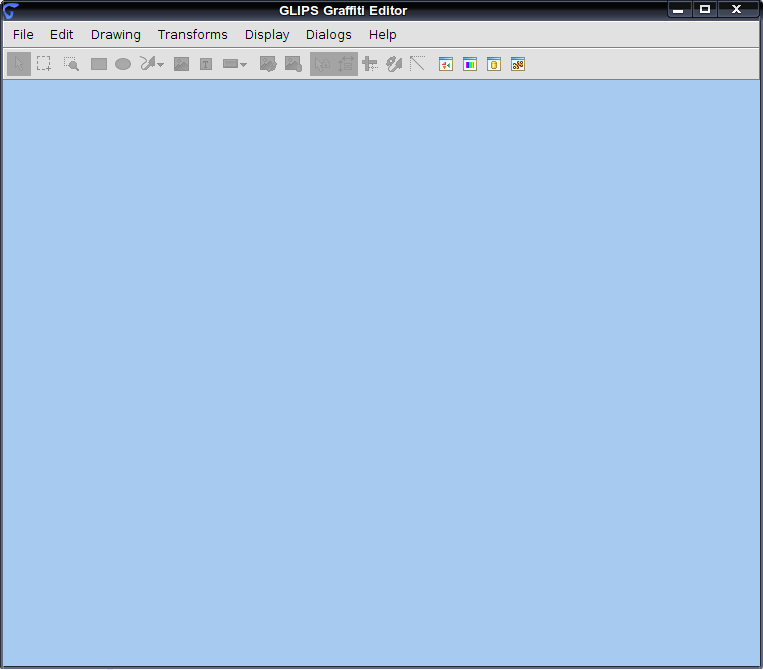Open the curve pen tool dropdown arrow

[161, 65]
